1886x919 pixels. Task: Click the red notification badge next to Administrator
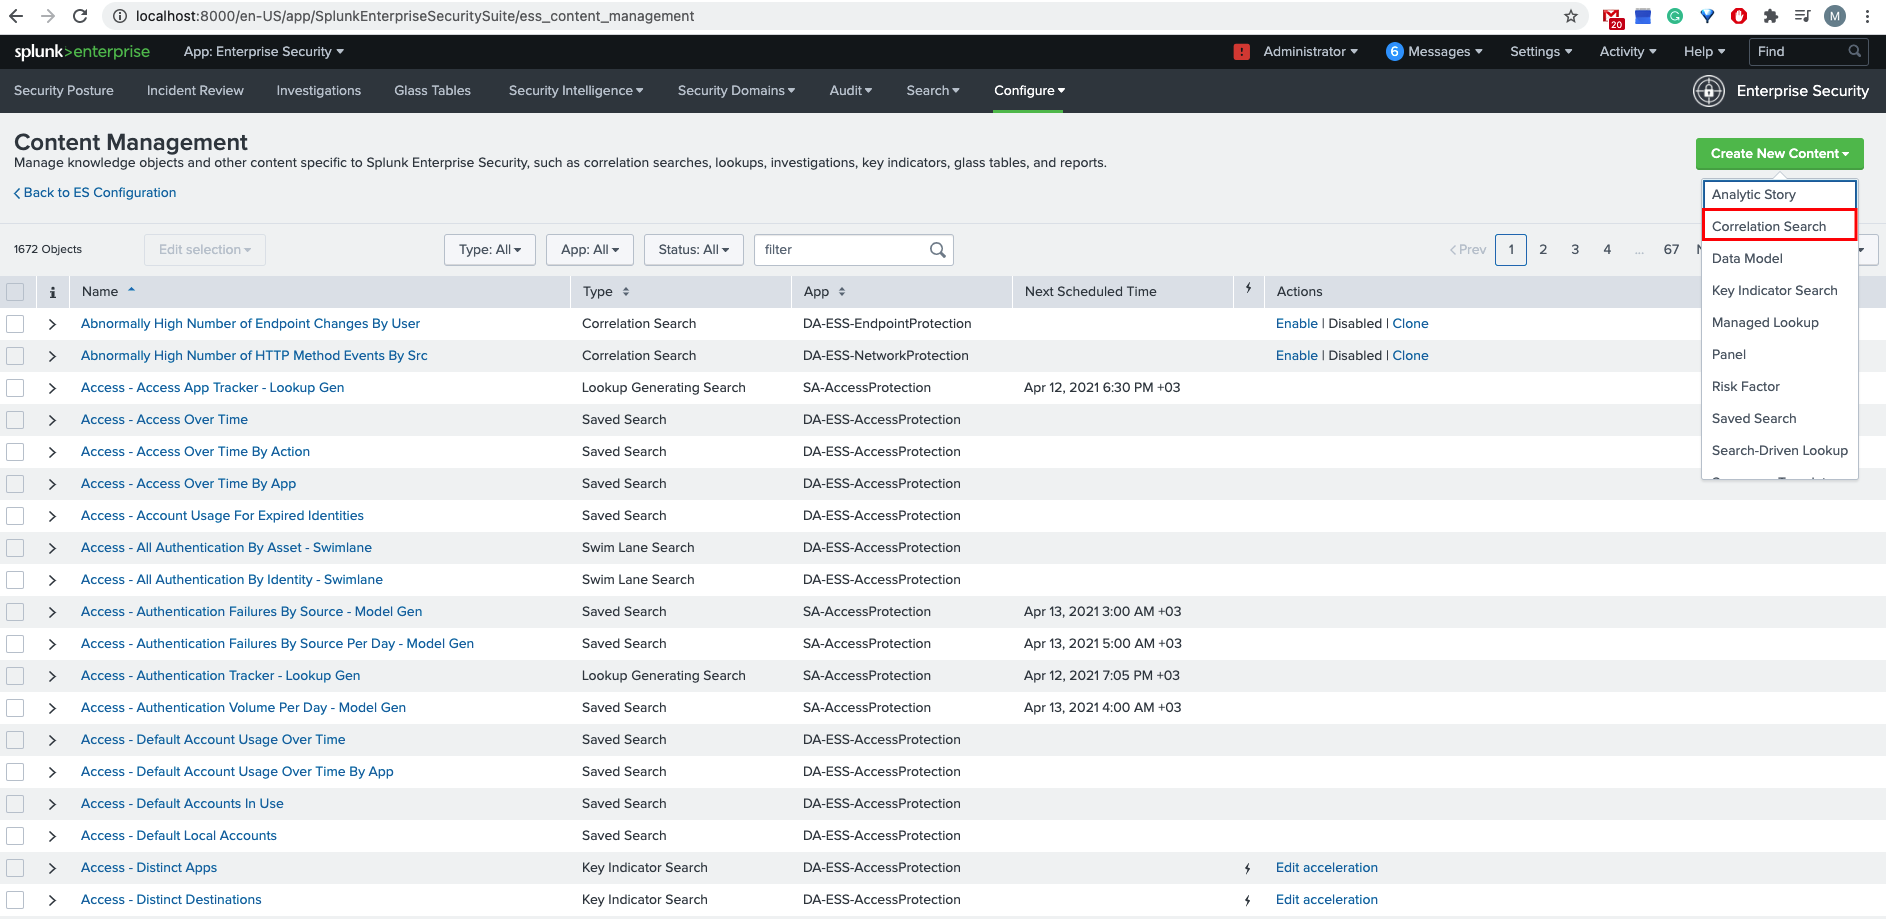coord(1241,51)
